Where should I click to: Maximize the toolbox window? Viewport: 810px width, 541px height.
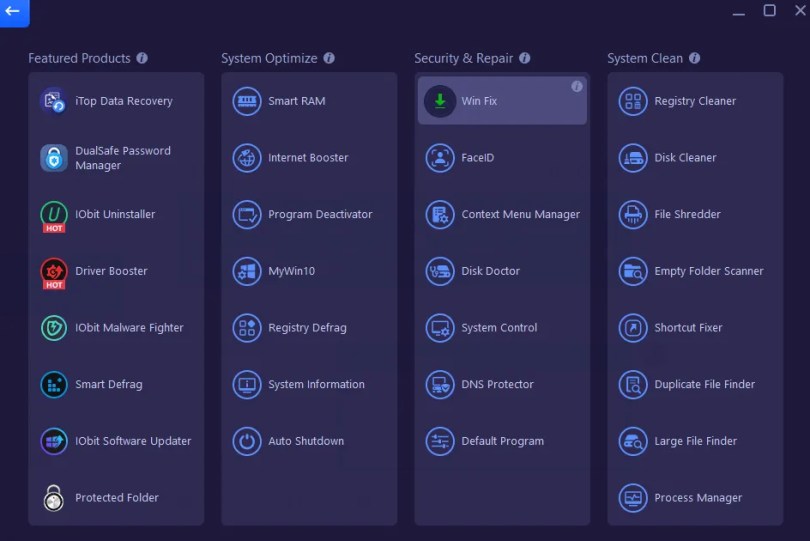click(769, 10)
